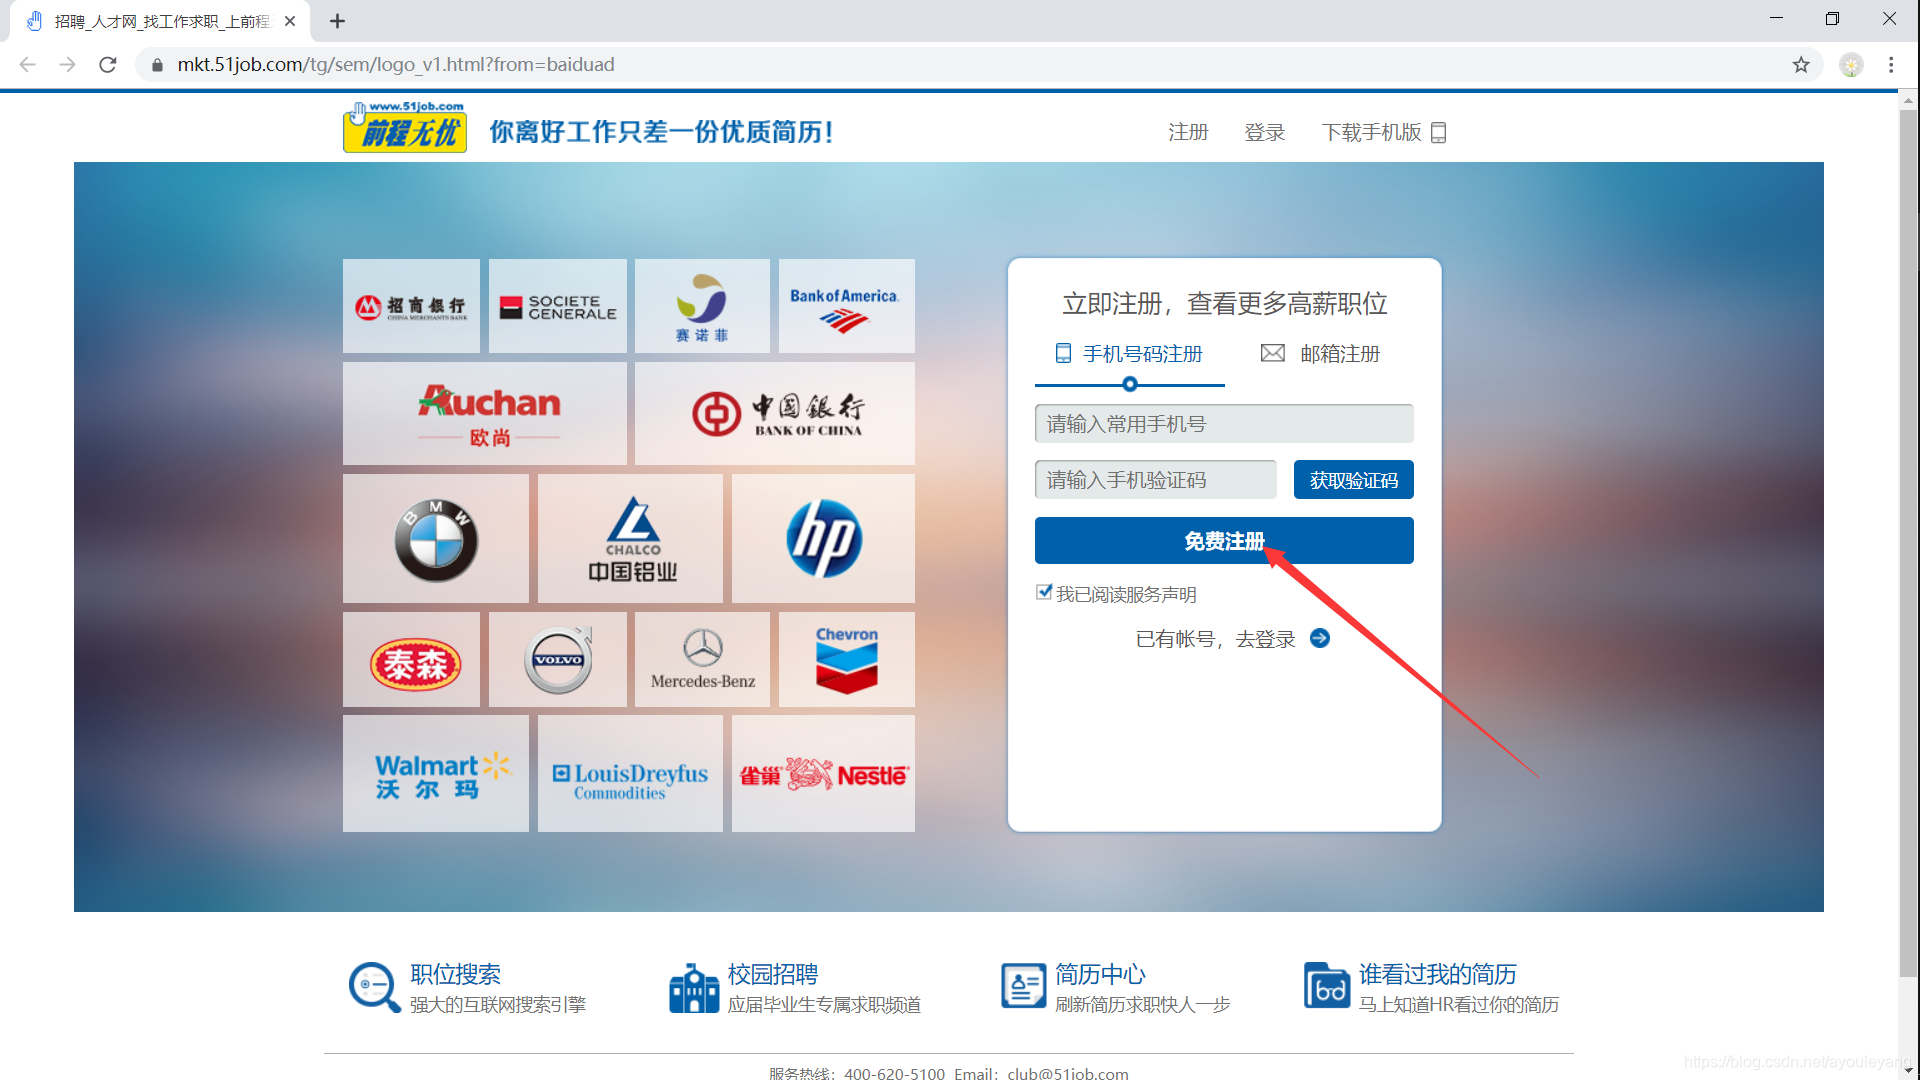
Task: Click the address bar URL
Action: [396, 64]
